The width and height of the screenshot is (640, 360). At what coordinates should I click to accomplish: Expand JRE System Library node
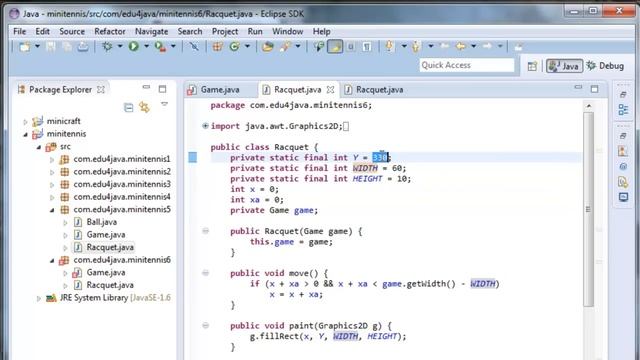39,298
